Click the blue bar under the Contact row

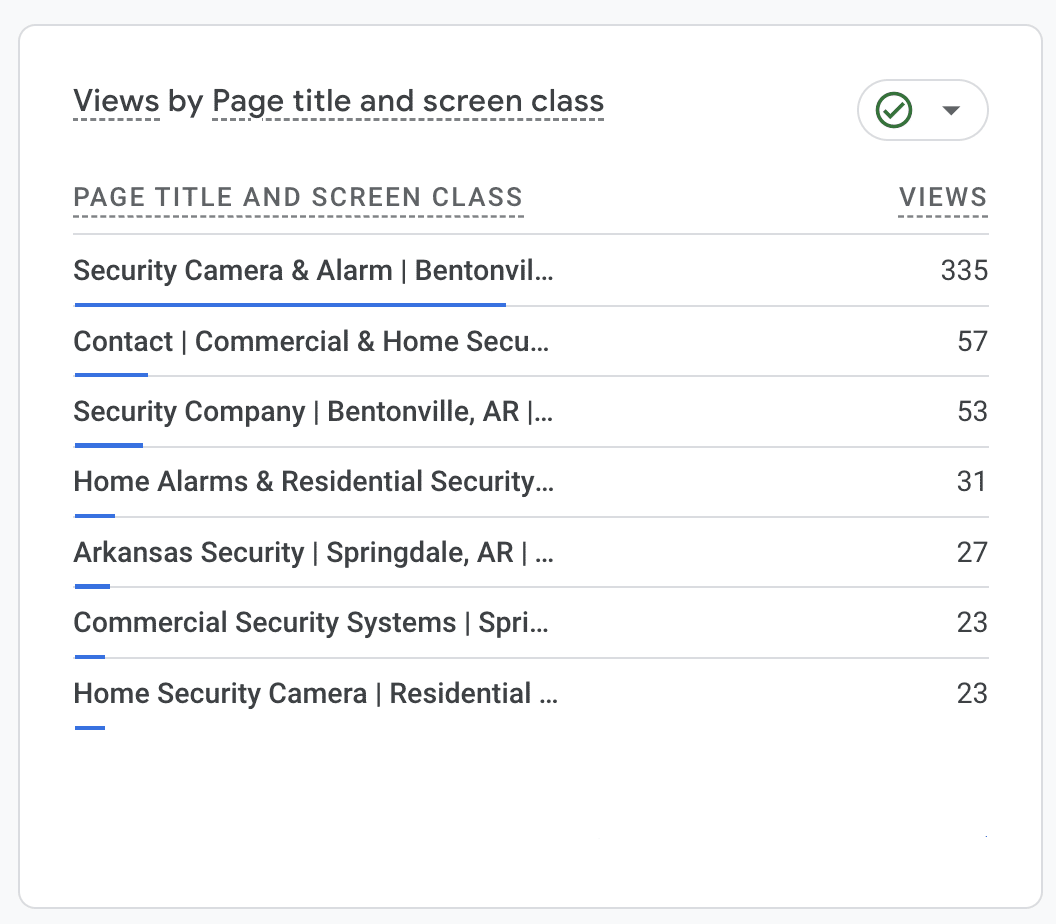(x=111, y=375)
